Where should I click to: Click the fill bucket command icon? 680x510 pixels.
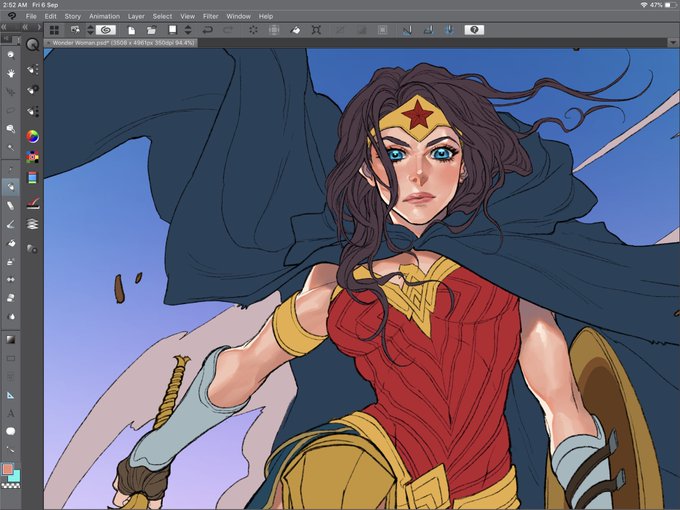[295, 30]
